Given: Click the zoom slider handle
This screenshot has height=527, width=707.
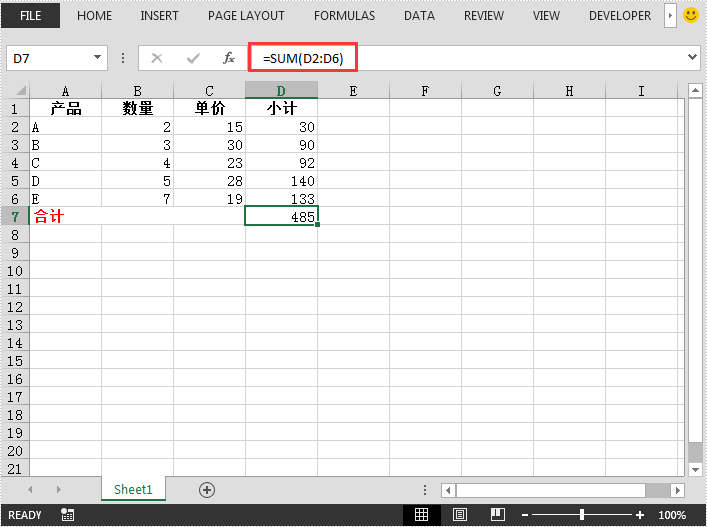Looking at the screenshot, I should point(582,514).
